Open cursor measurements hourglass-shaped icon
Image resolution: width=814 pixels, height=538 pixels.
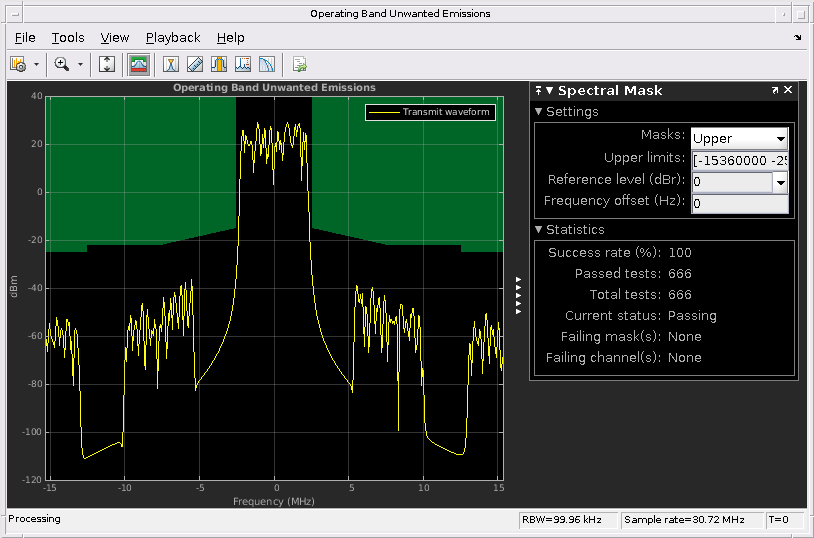tap(171, 64)
